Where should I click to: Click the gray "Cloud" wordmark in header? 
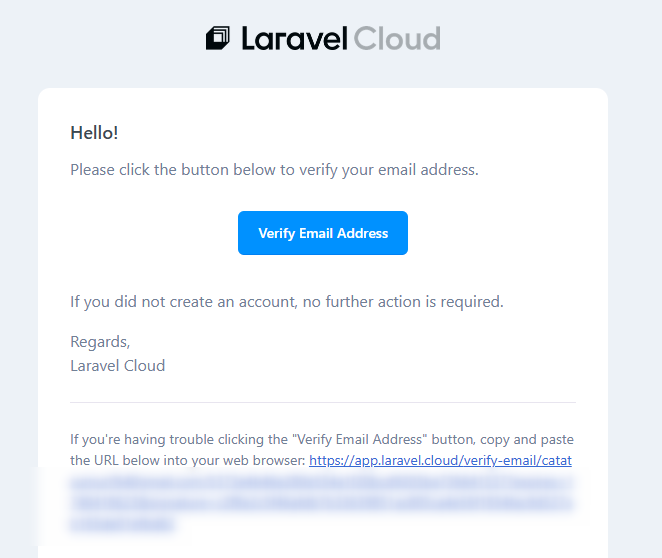[397, 38]
